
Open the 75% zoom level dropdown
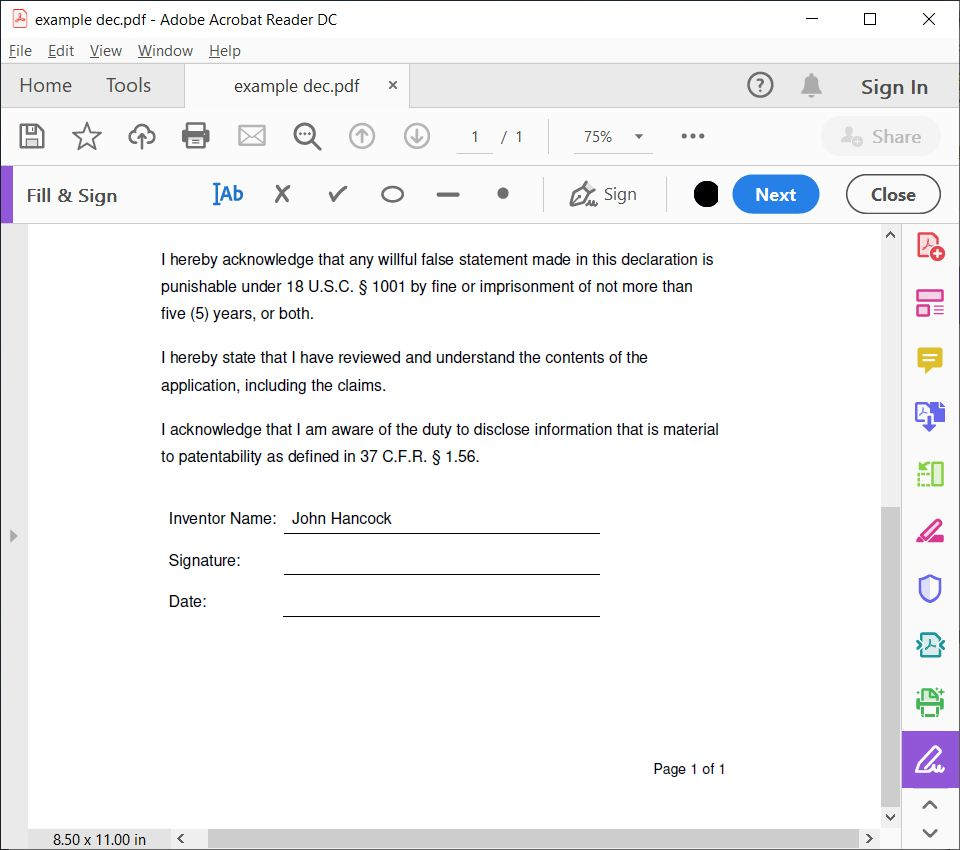tap(612, 136)
